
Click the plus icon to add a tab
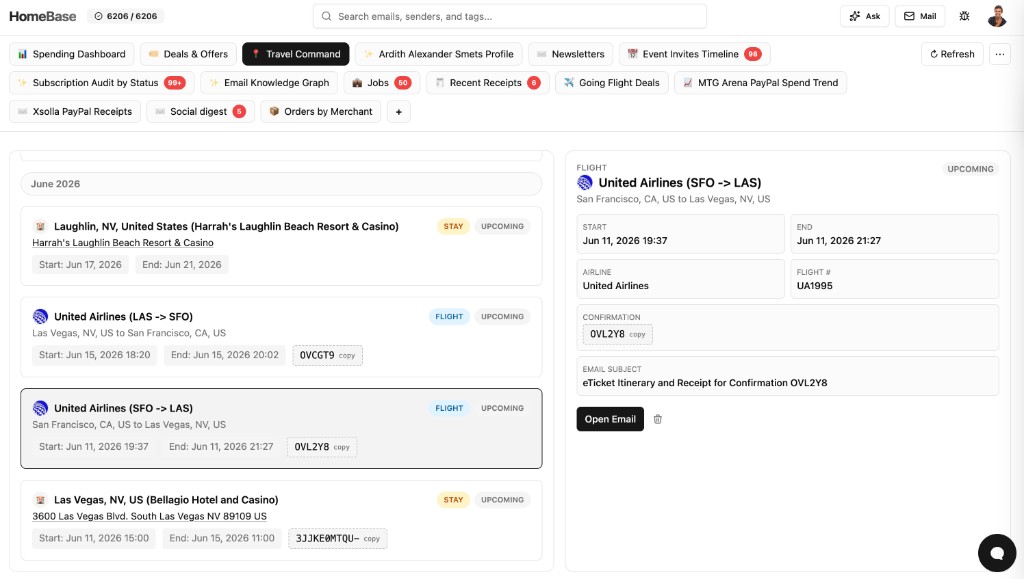coord(399,112)
